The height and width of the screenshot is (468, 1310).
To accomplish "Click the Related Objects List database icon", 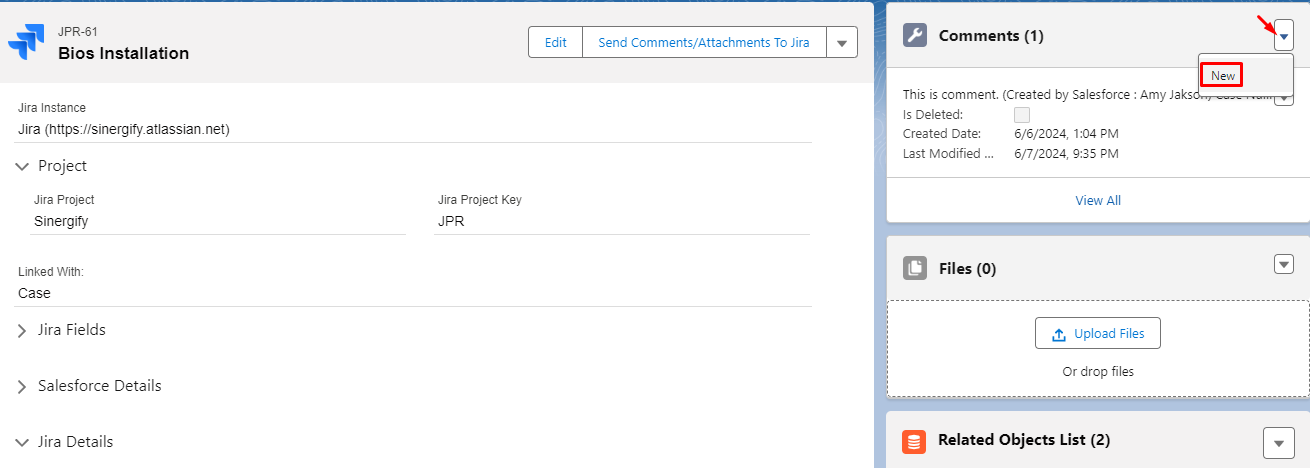I will pos(914,441).
